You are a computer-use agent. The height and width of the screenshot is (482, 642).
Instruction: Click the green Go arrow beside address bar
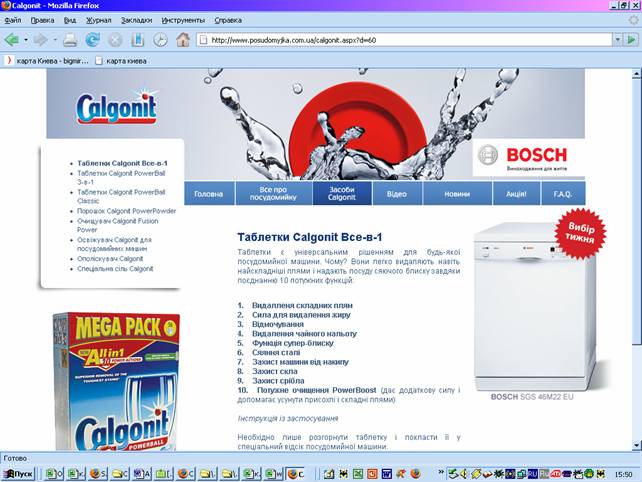[x=631, y=40]
